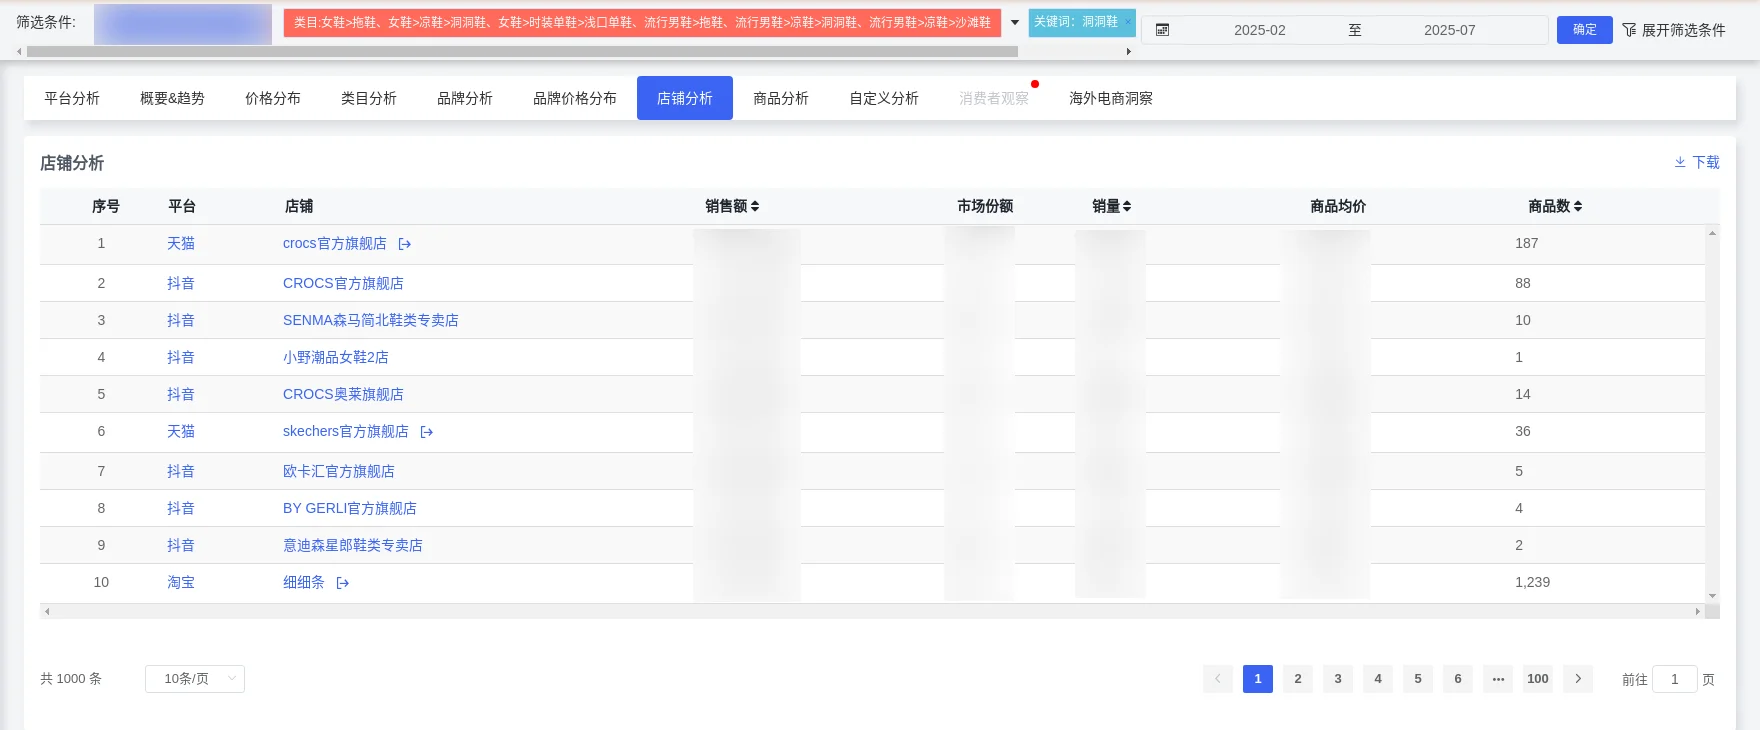Open 欧卡汇官方旗舰店 store link

pyautogui.click(x=339, y=472)
